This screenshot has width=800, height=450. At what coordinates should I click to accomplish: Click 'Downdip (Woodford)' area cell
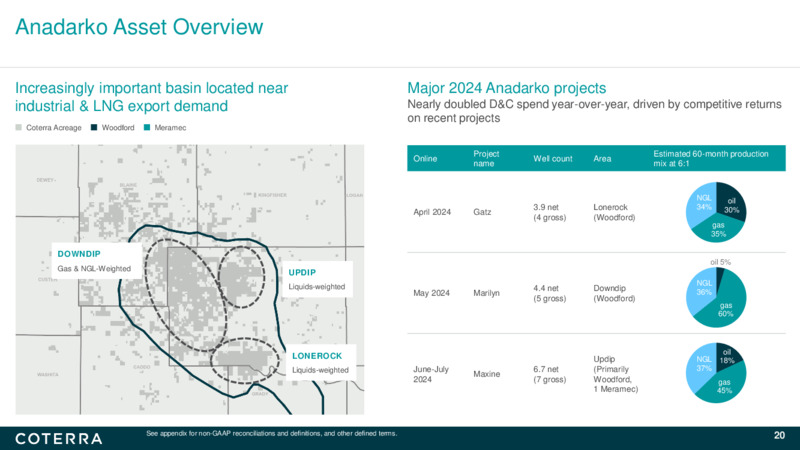(x=614, y=293)
